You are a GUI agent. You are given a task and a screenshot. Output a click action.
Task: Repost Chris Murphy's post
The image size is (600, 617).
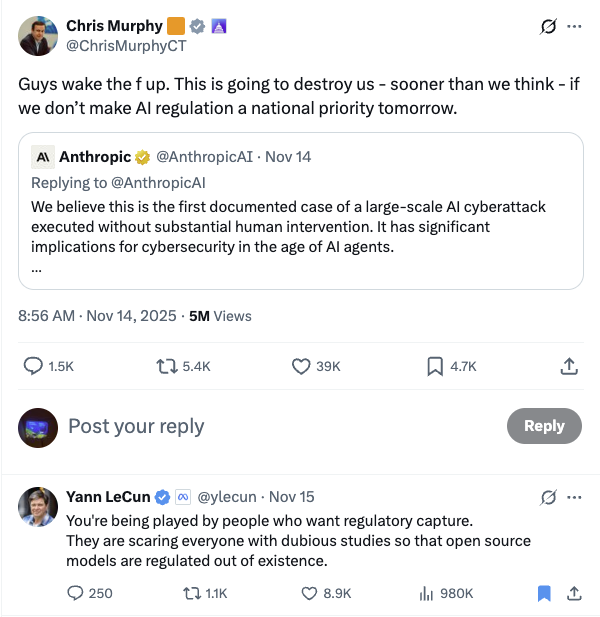tap(167, 367)
